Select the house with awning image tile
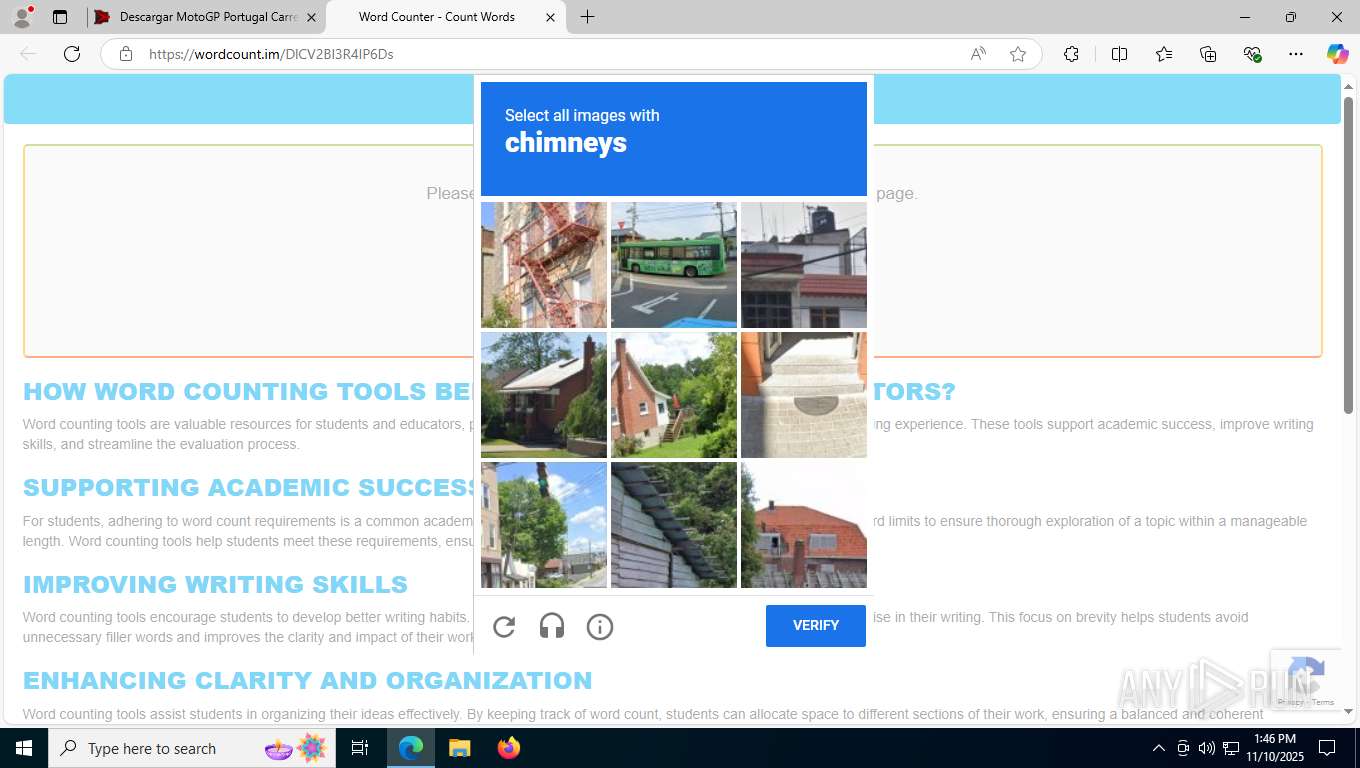Image resolution: width=1360 pixels, height=768 pixels. tap(544, 395)
